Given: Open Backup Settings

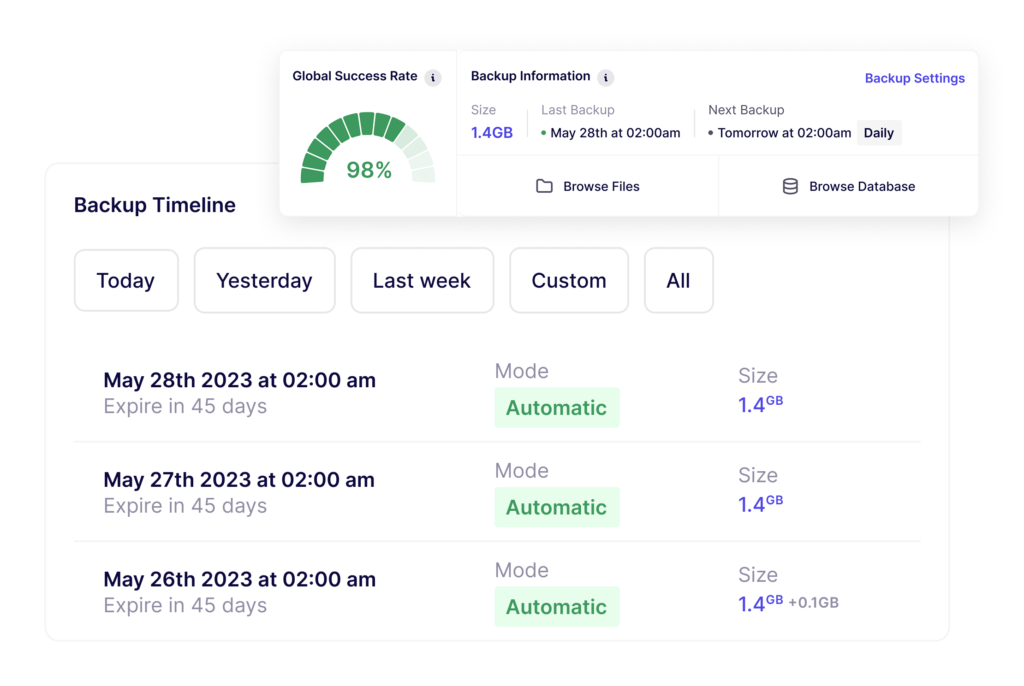Looking at the screenshot, I should [914, 78].
